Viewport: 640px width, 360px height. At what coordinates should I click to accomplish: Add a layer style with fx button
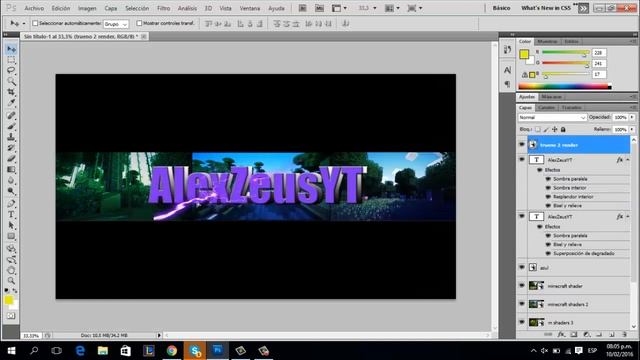pos(561,334)
